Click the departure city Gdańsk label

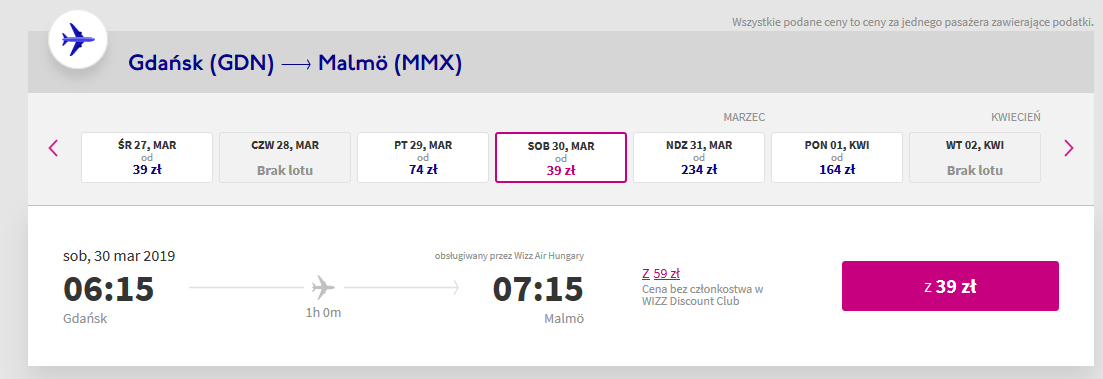point(85,319)
